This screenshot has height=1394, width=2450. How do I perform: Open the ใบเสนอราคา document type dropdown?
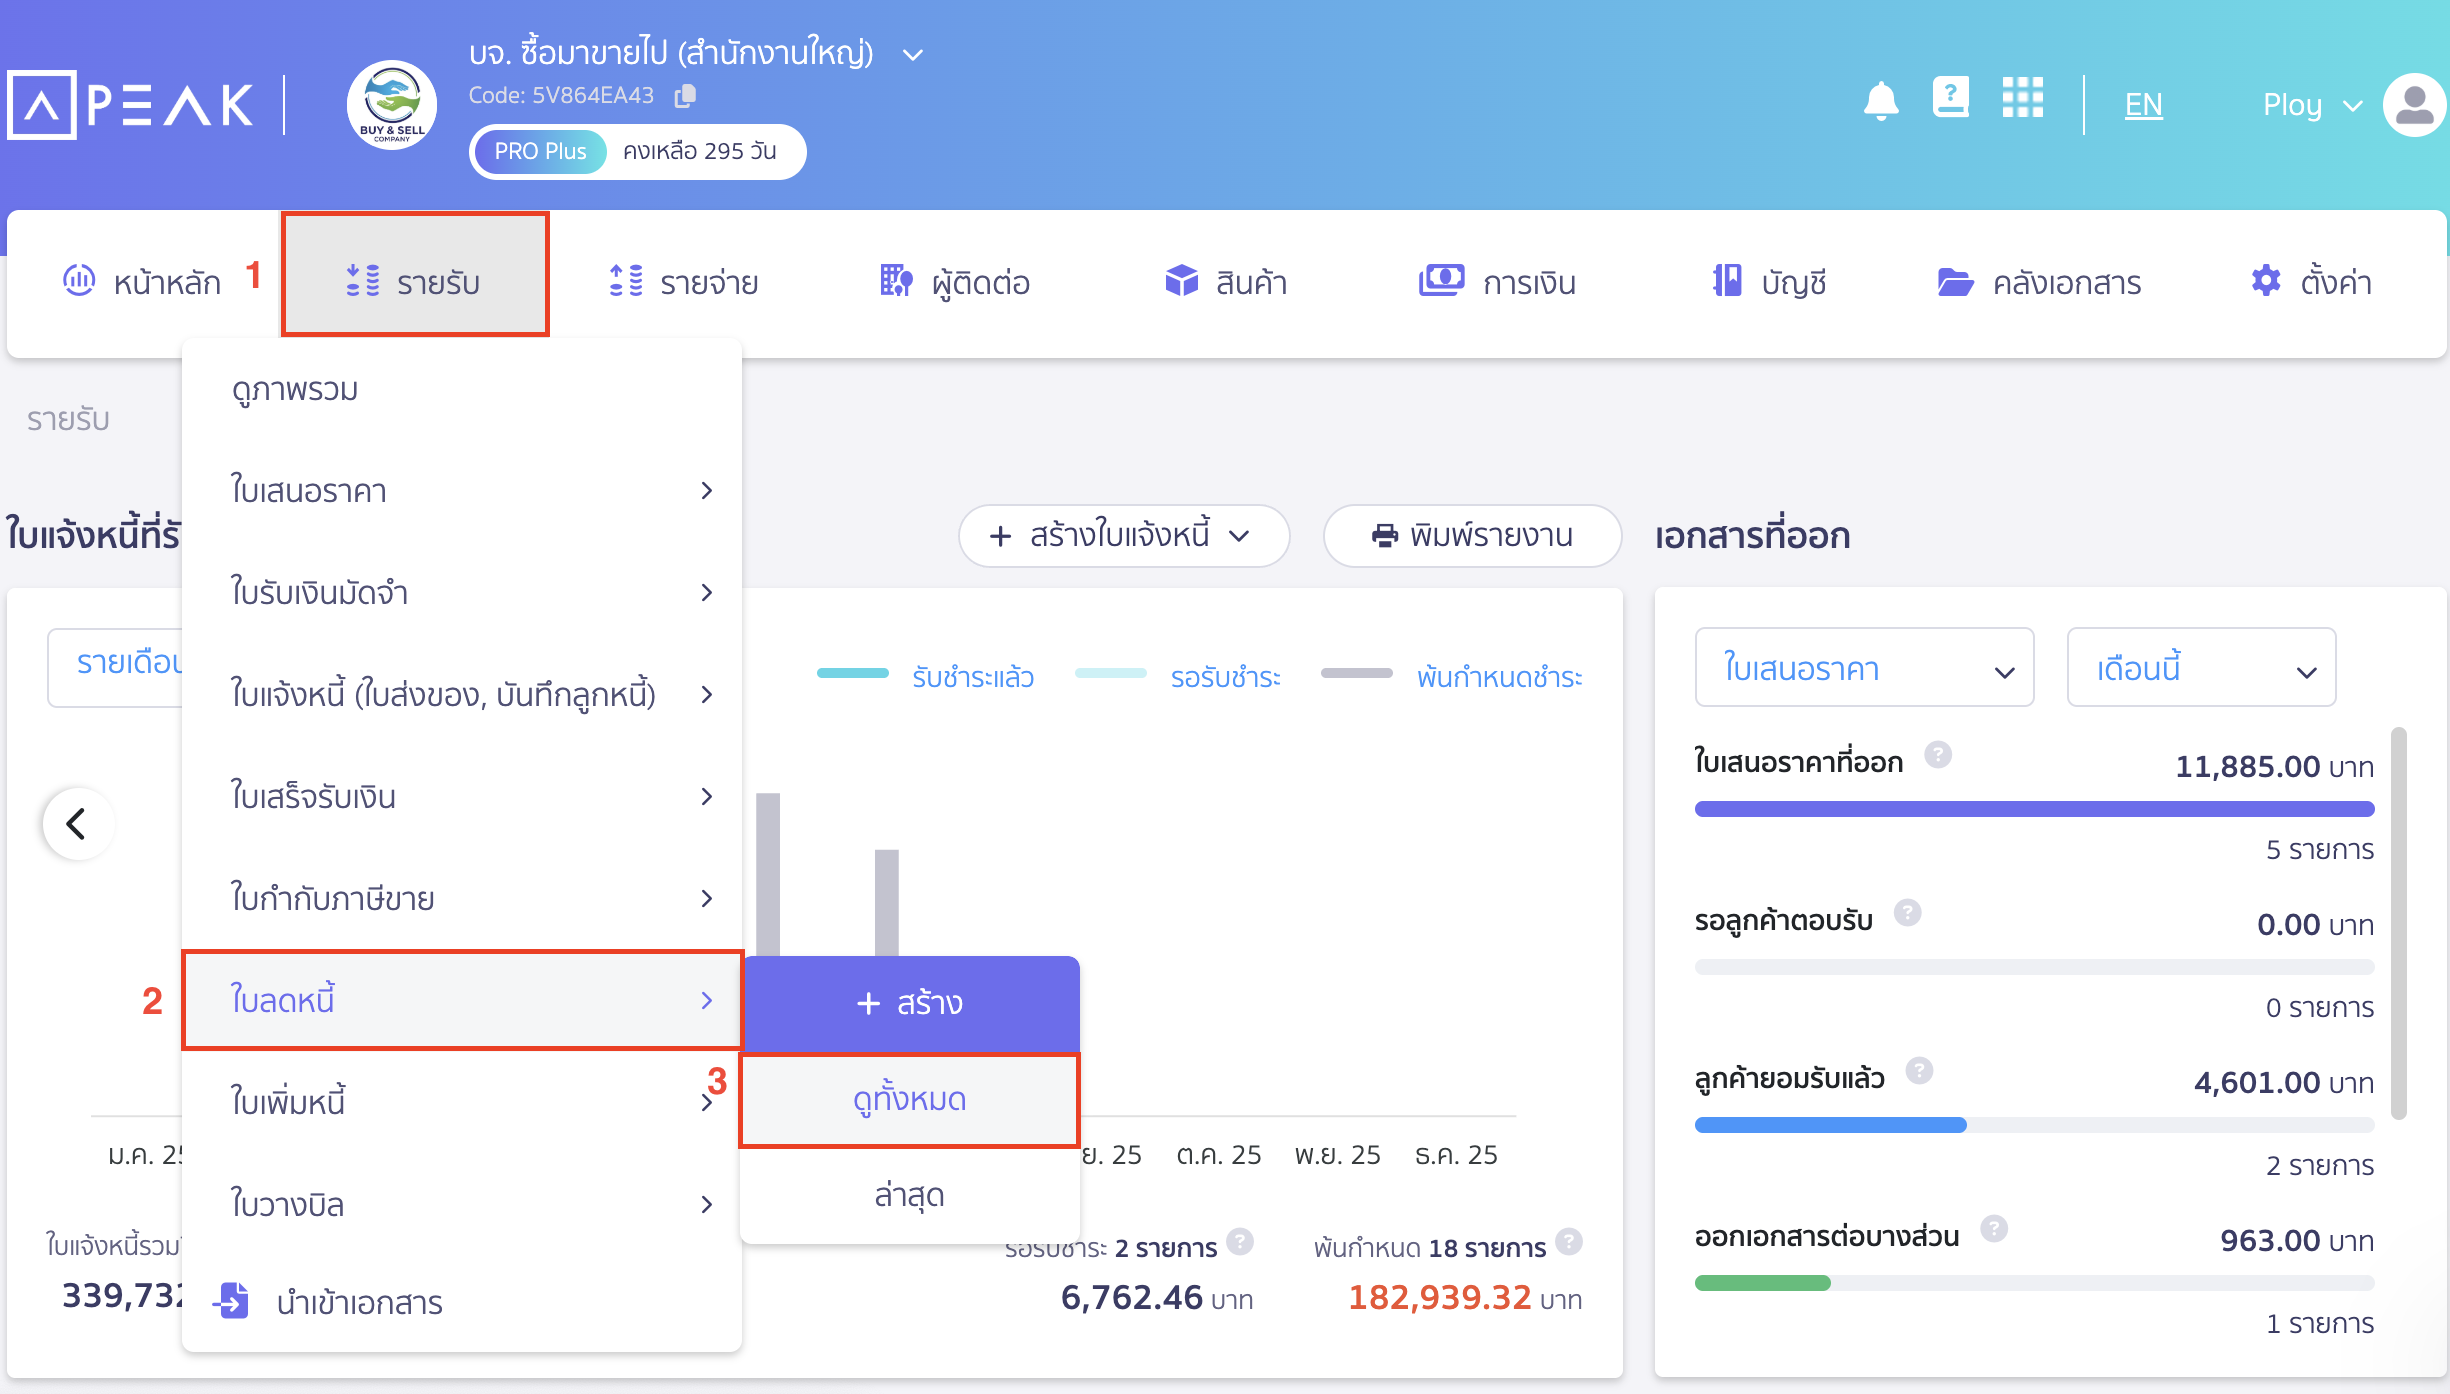pos(1865,667)
